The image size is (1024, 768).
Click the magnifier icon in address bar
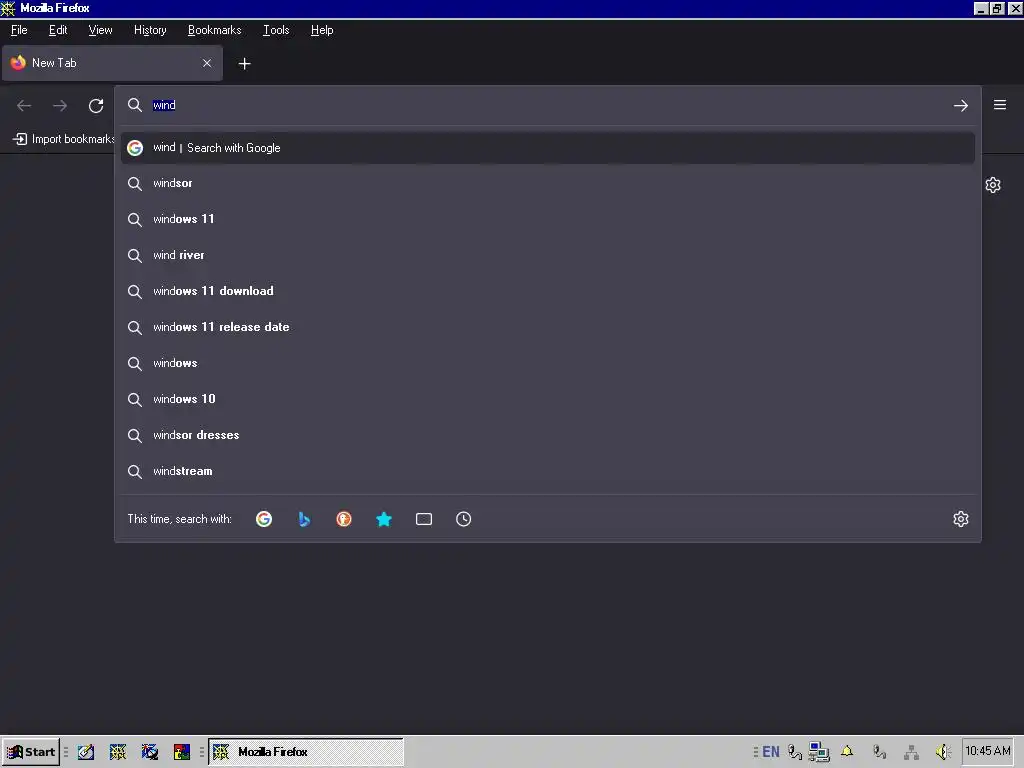click(135, 105)
